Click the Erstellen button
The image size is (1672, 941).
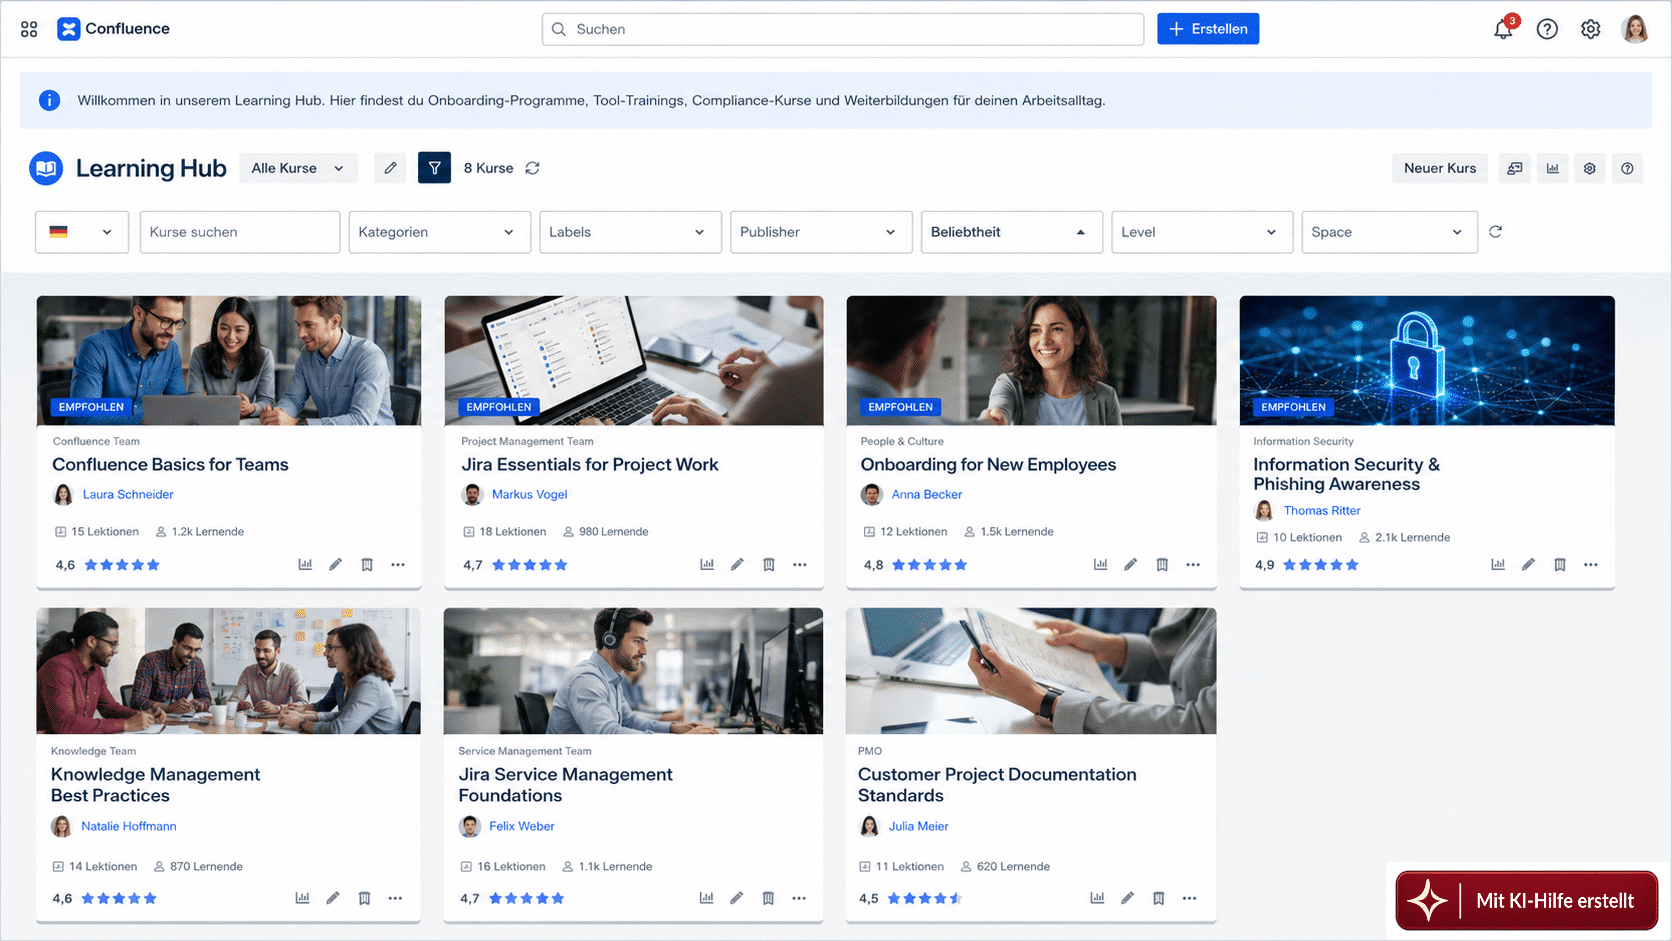point(1208,29)
